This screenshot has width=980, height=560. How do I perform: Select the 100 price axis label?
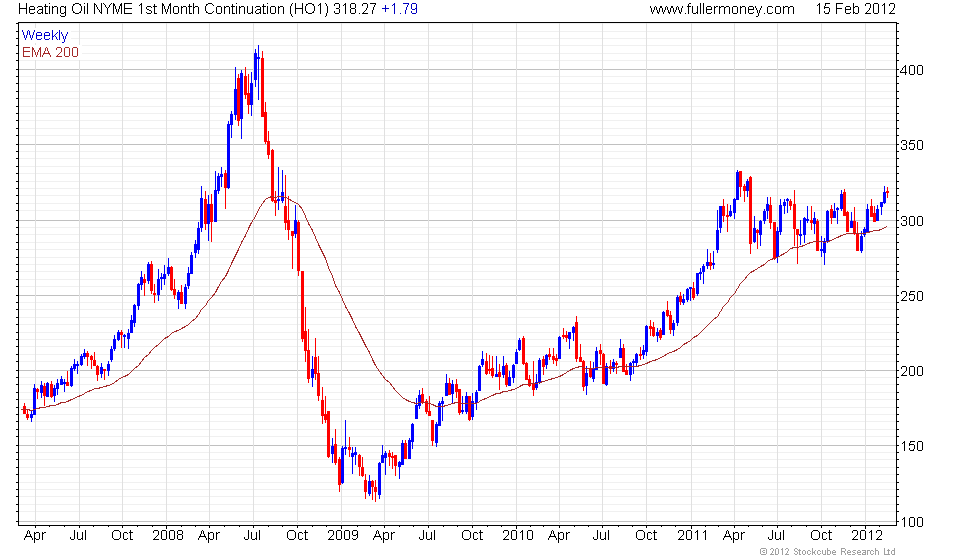click(x=909, y=521)
